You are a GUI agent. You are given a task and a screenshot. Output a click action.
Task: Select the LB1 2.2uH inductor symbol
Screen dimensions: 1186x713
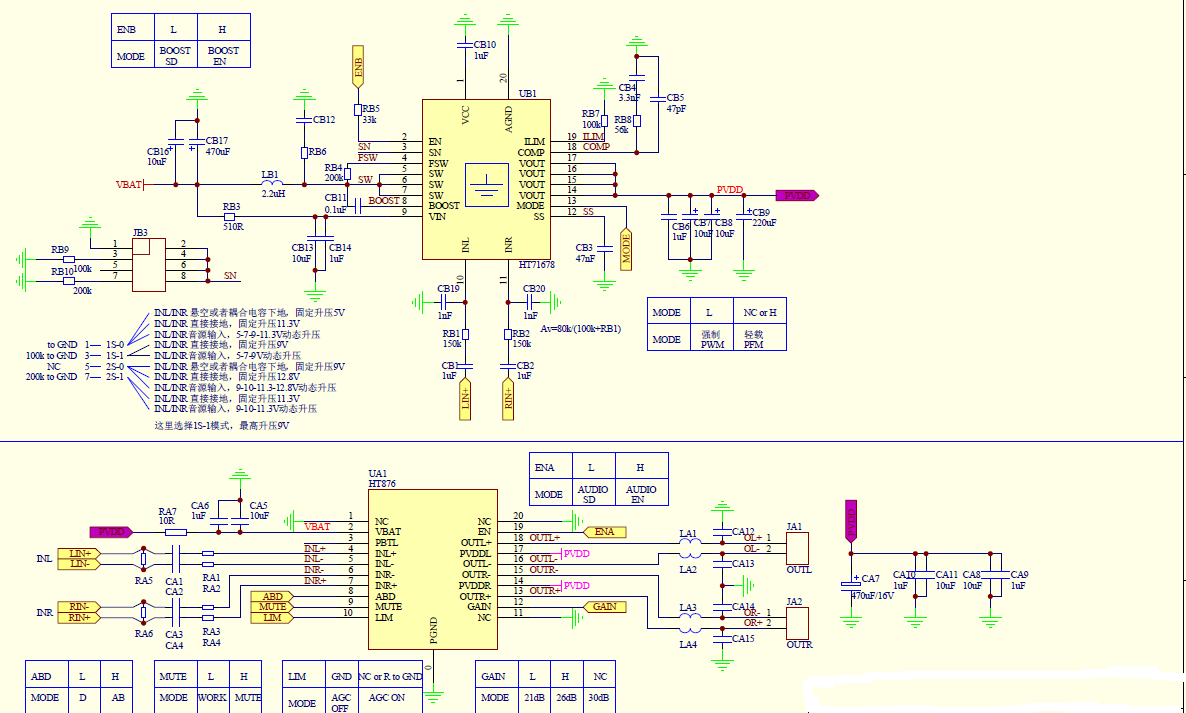tap(270, 184)
